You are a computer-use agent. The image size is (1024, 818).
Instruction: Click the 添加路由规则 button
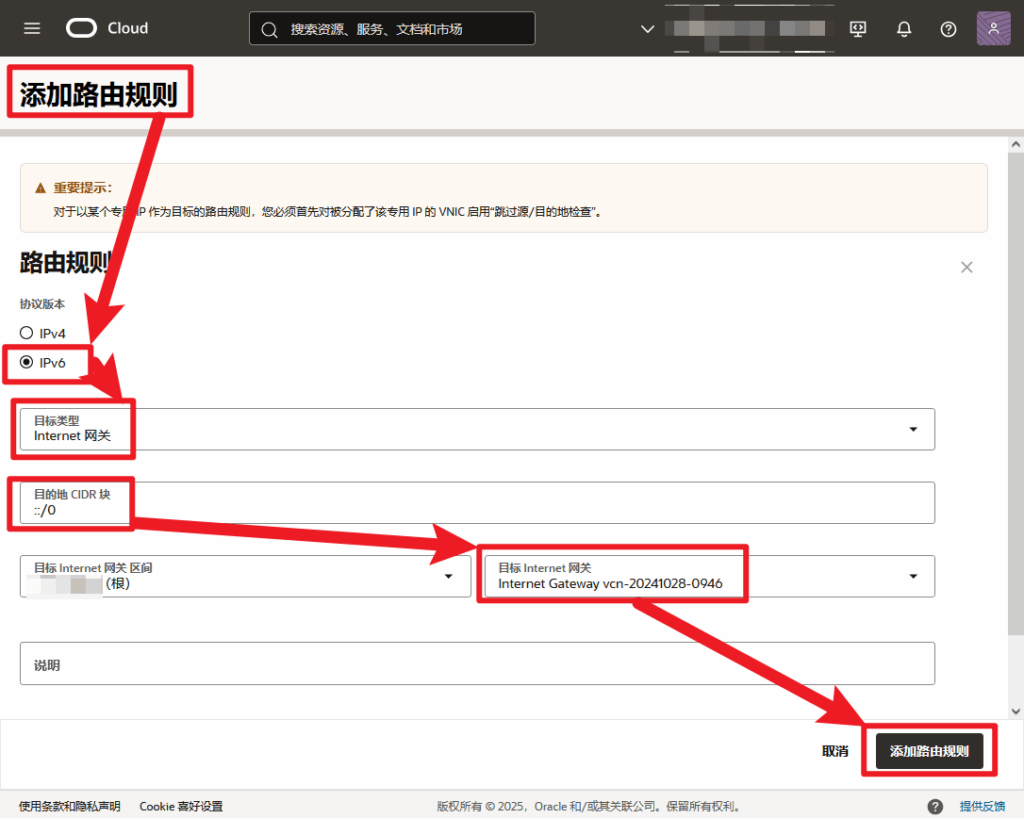[x=929, y=751]
